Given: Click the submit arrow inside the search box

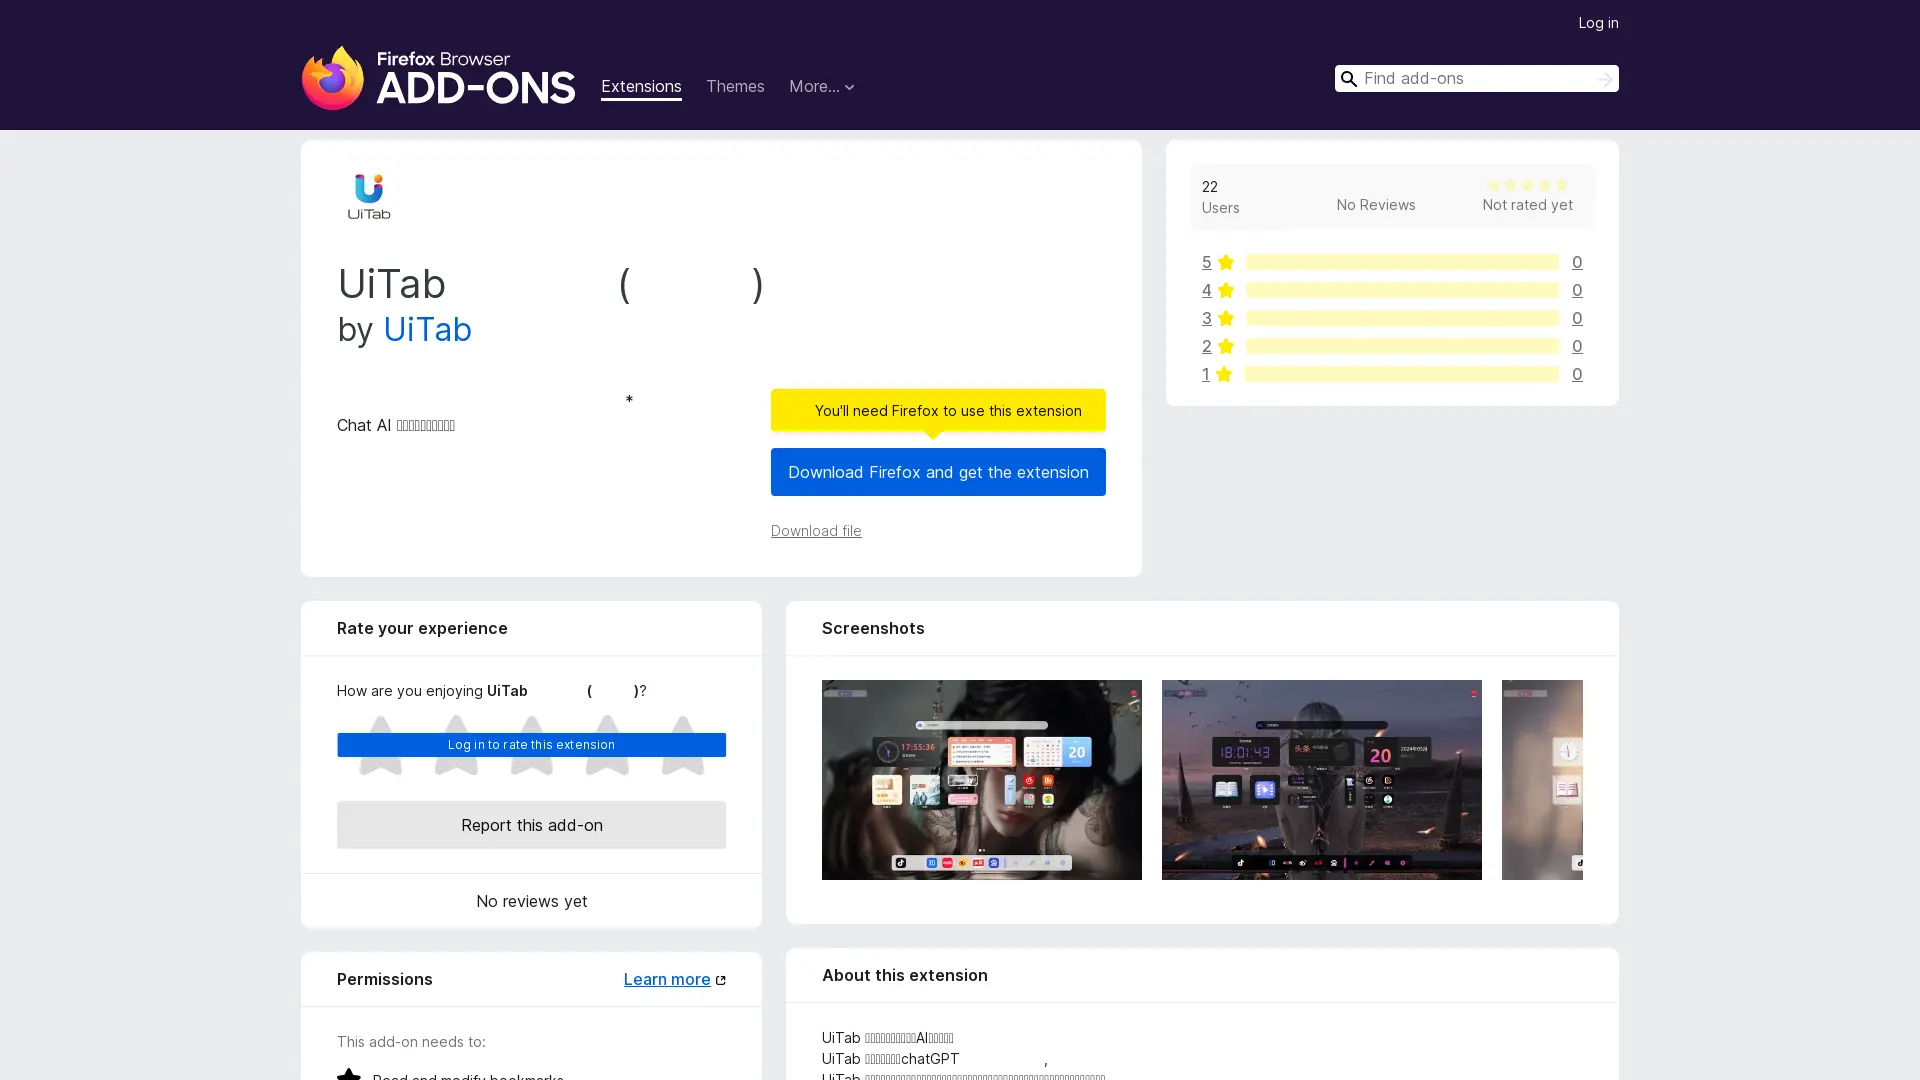Looking at the screenshot, I should (x=1604, y=79).
